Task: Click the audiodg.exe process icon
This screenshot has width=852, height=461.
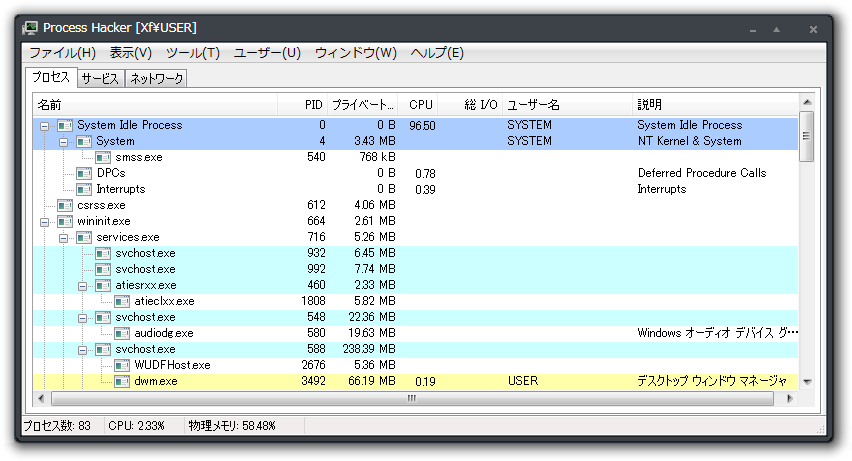Action: pos(122,333)
